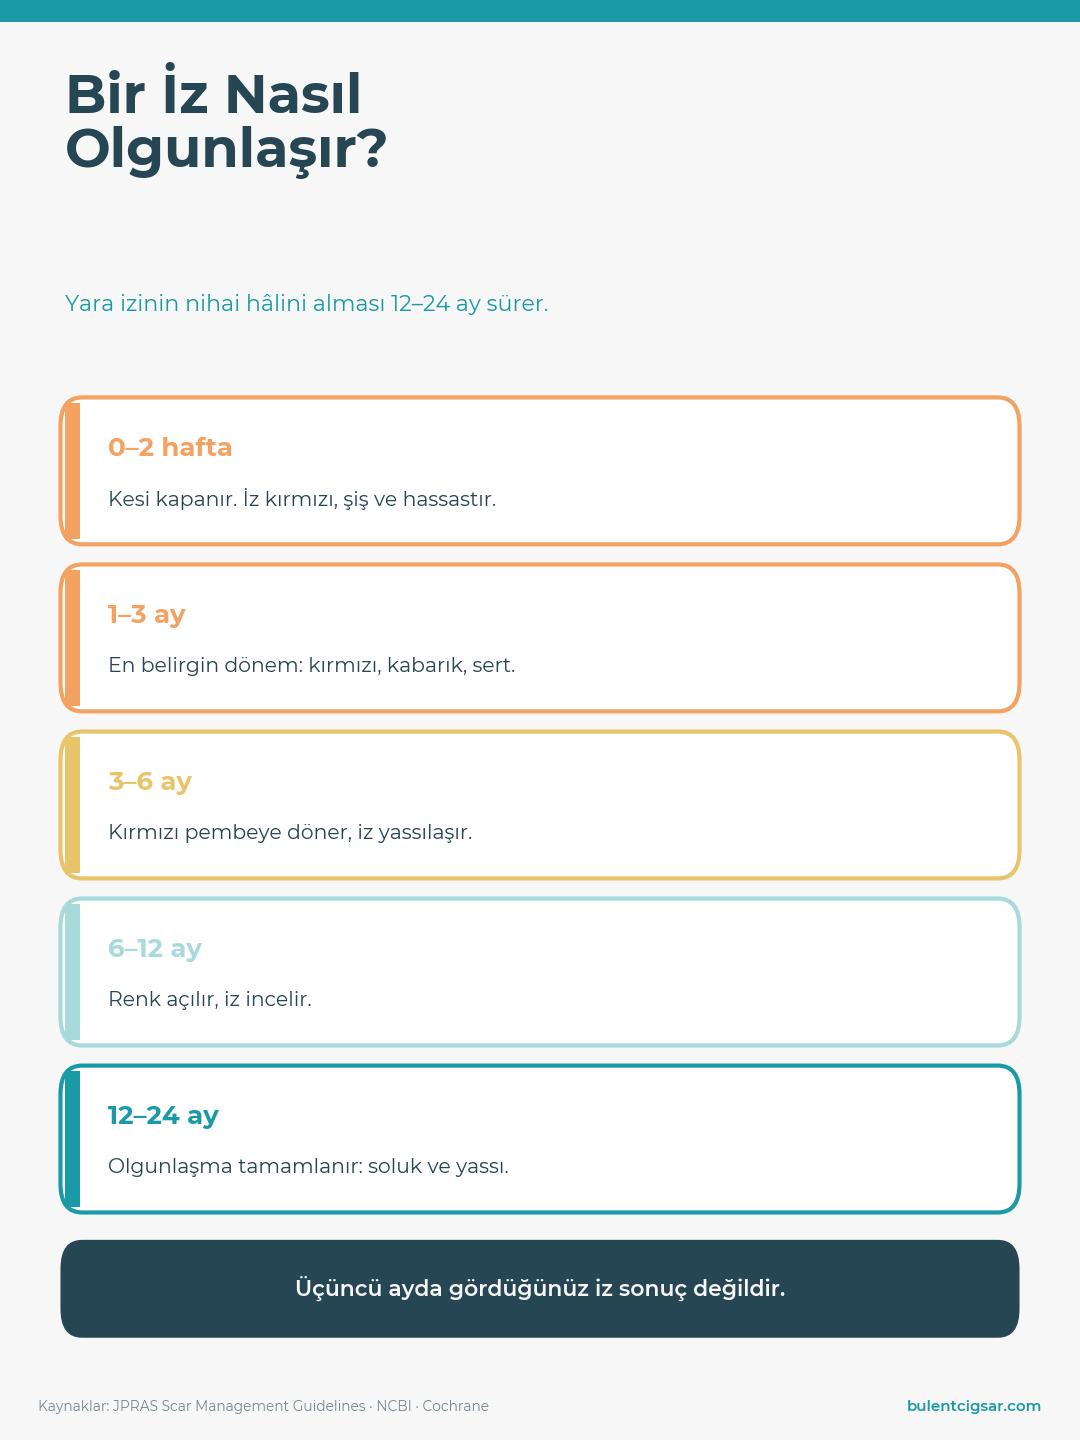Select text 'Kırmızı pembeye döner, iz yassılaşır.'
Viewport: 1080px width, 1440px height.
[290, 832]
